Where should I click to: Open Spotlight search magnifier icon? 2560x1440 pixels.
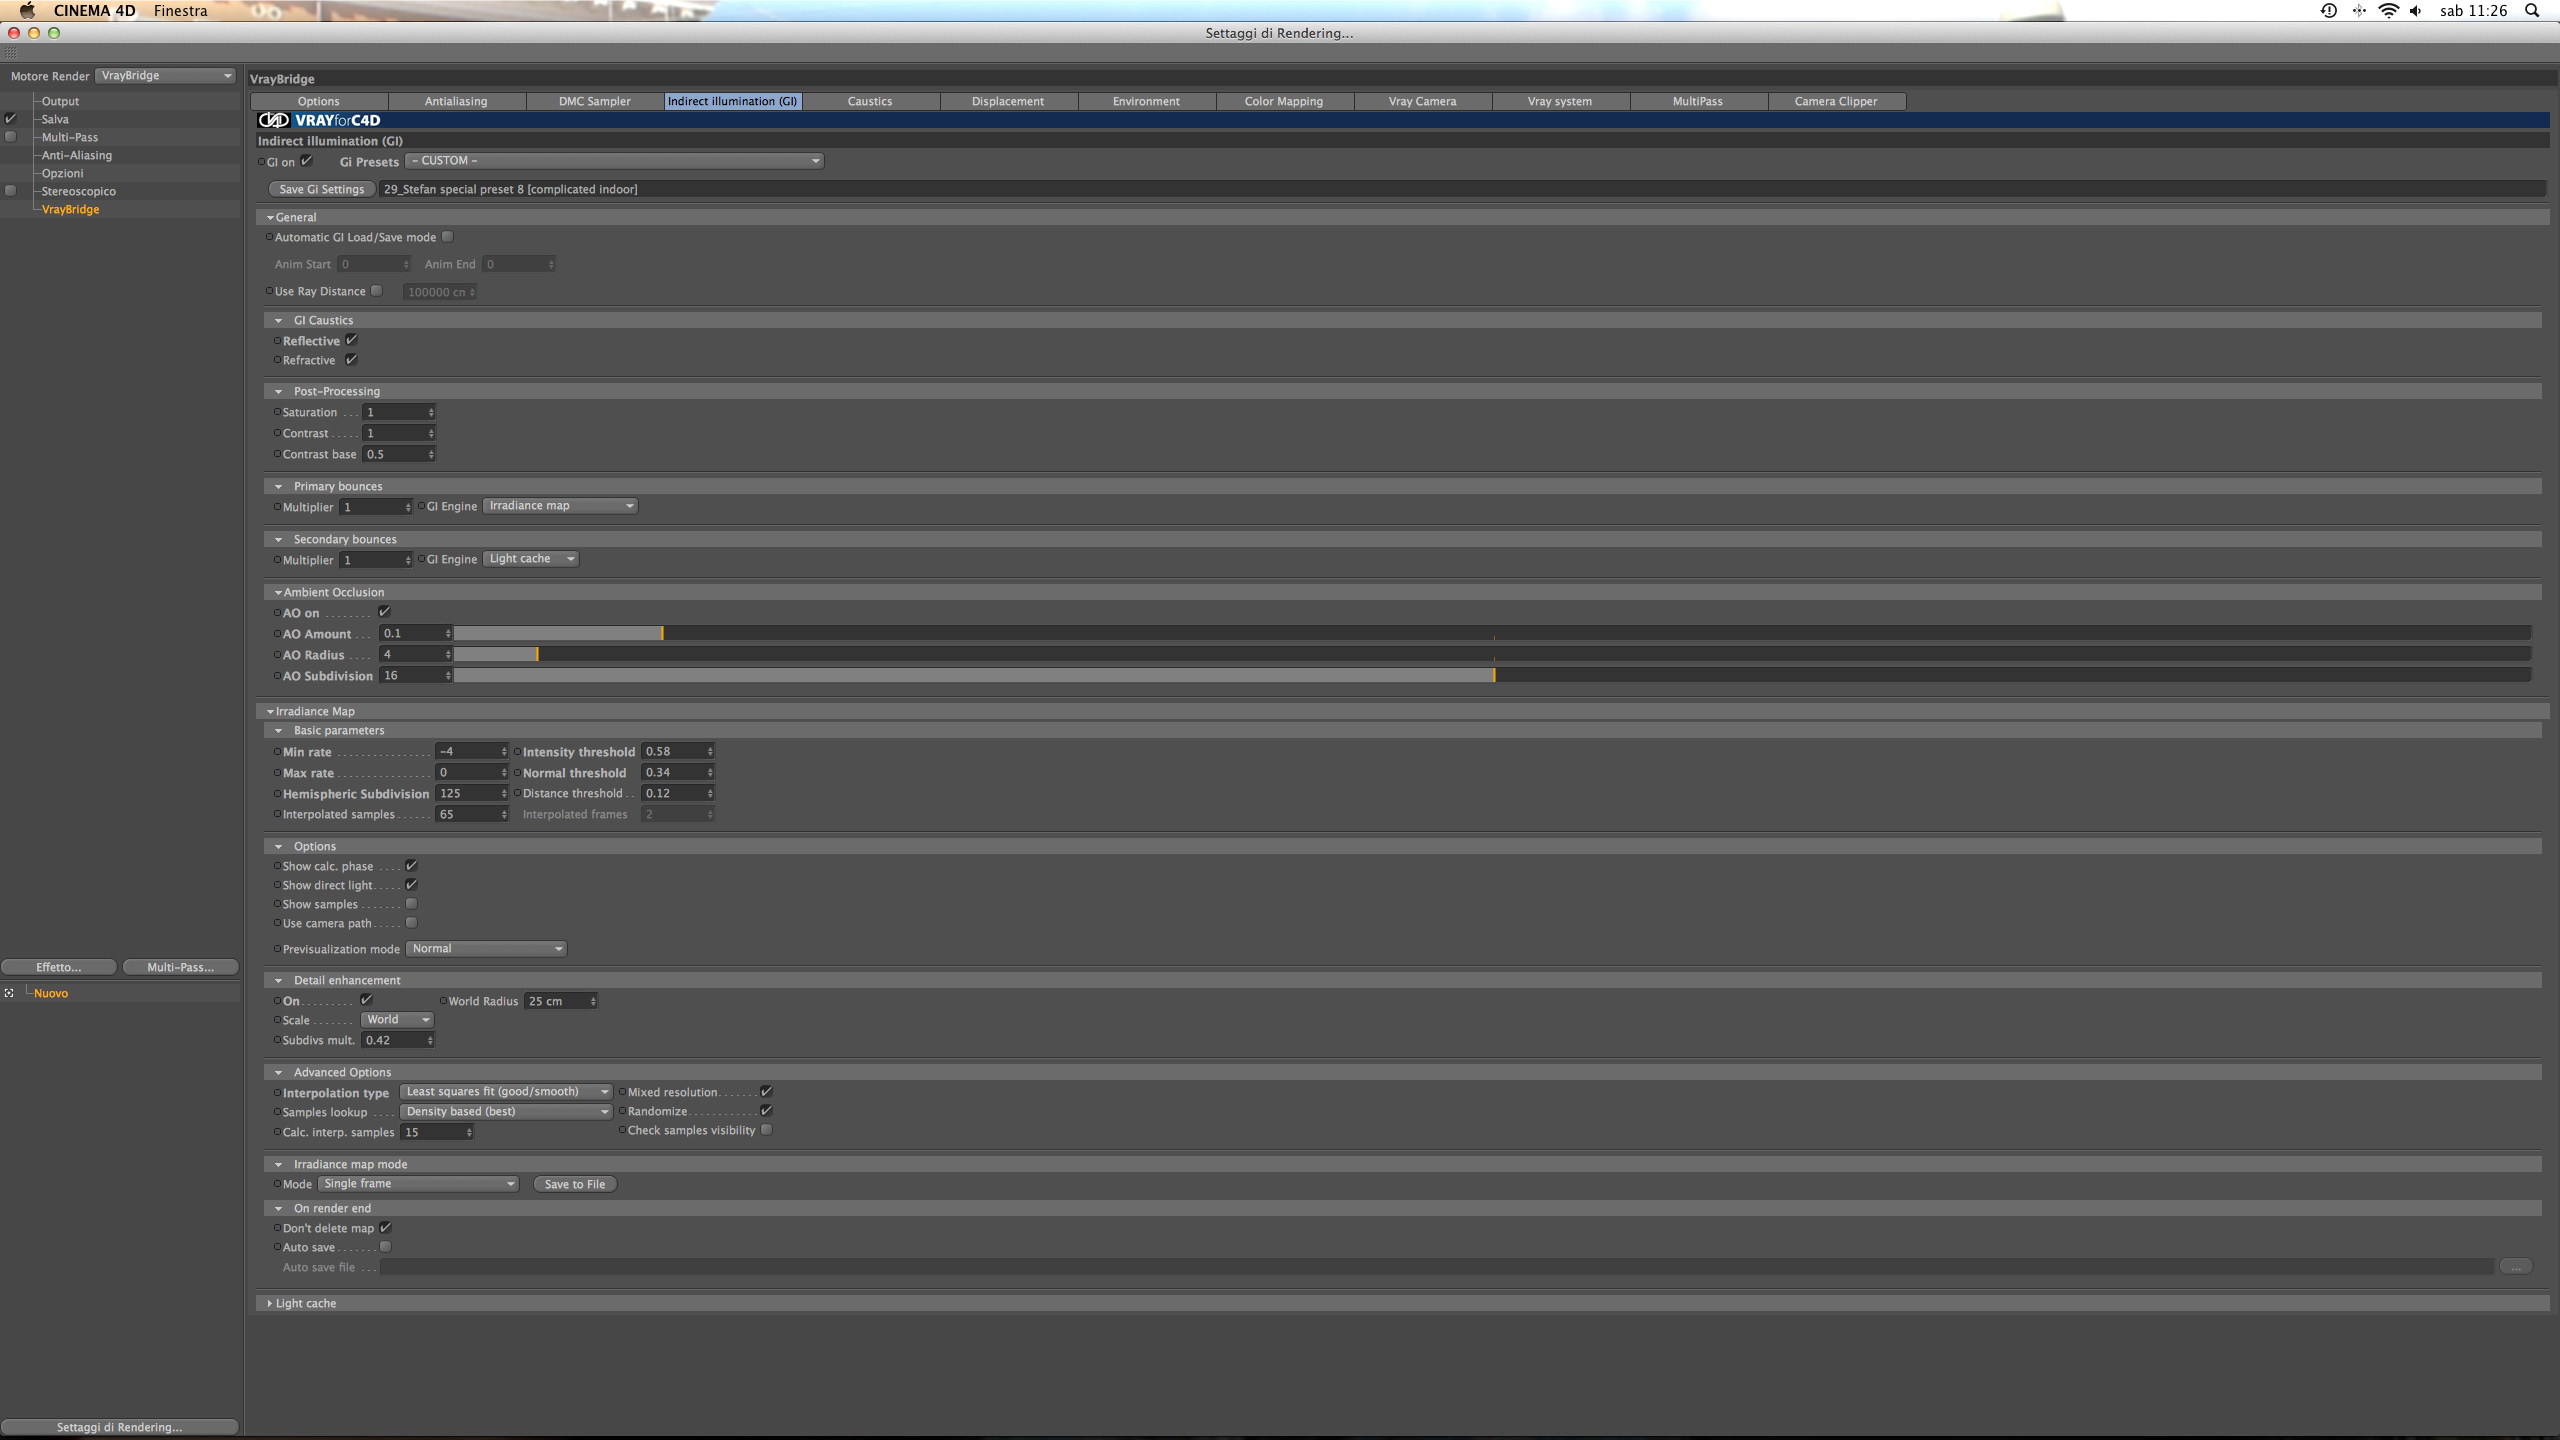pos(2532,11)
